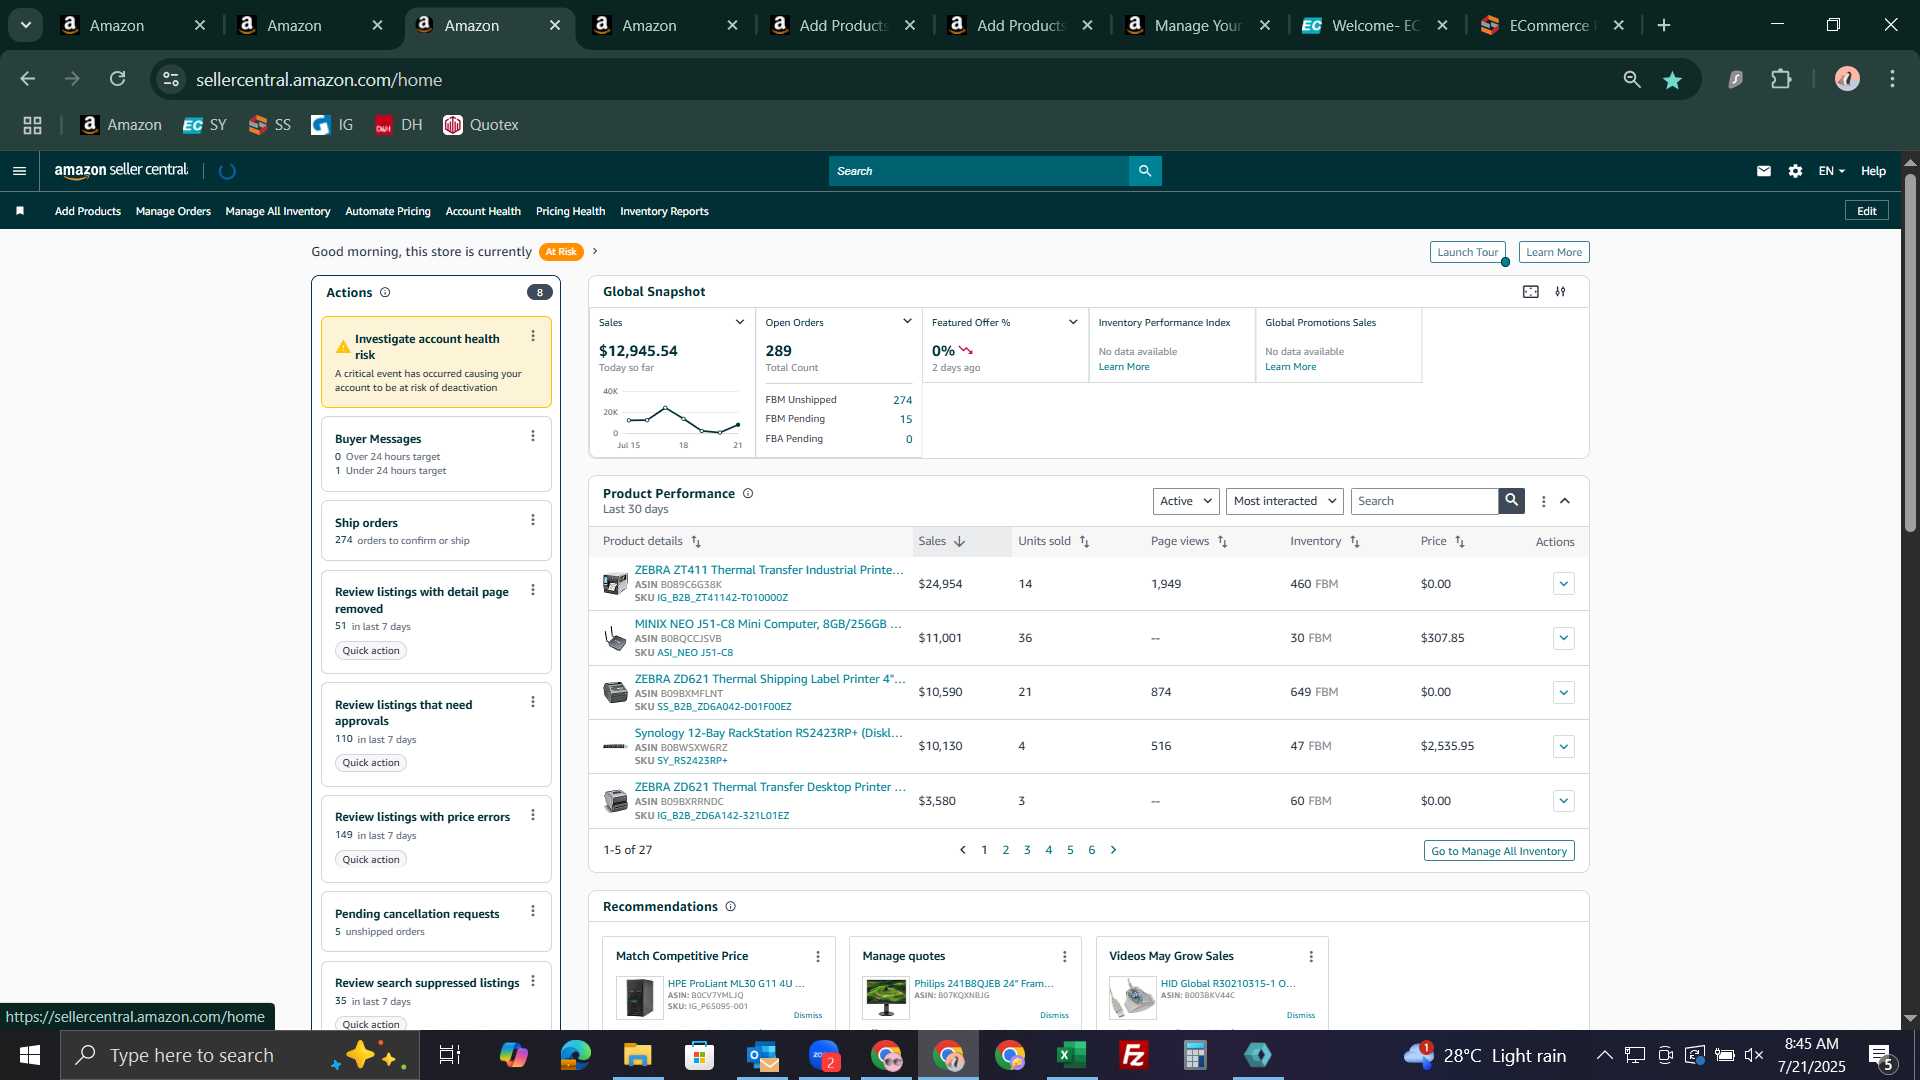
Task: Click the Product Performance info icon
Action: tap(748, 494)
